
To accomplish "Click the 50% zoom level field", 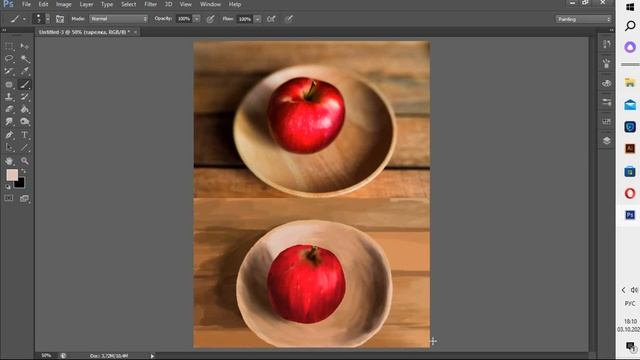I will [x=46, y=356].
